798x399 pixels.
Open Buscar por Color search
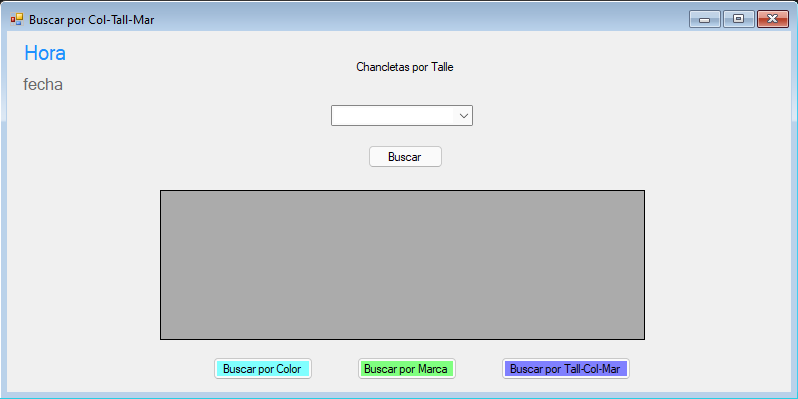[x=263, y=369]
